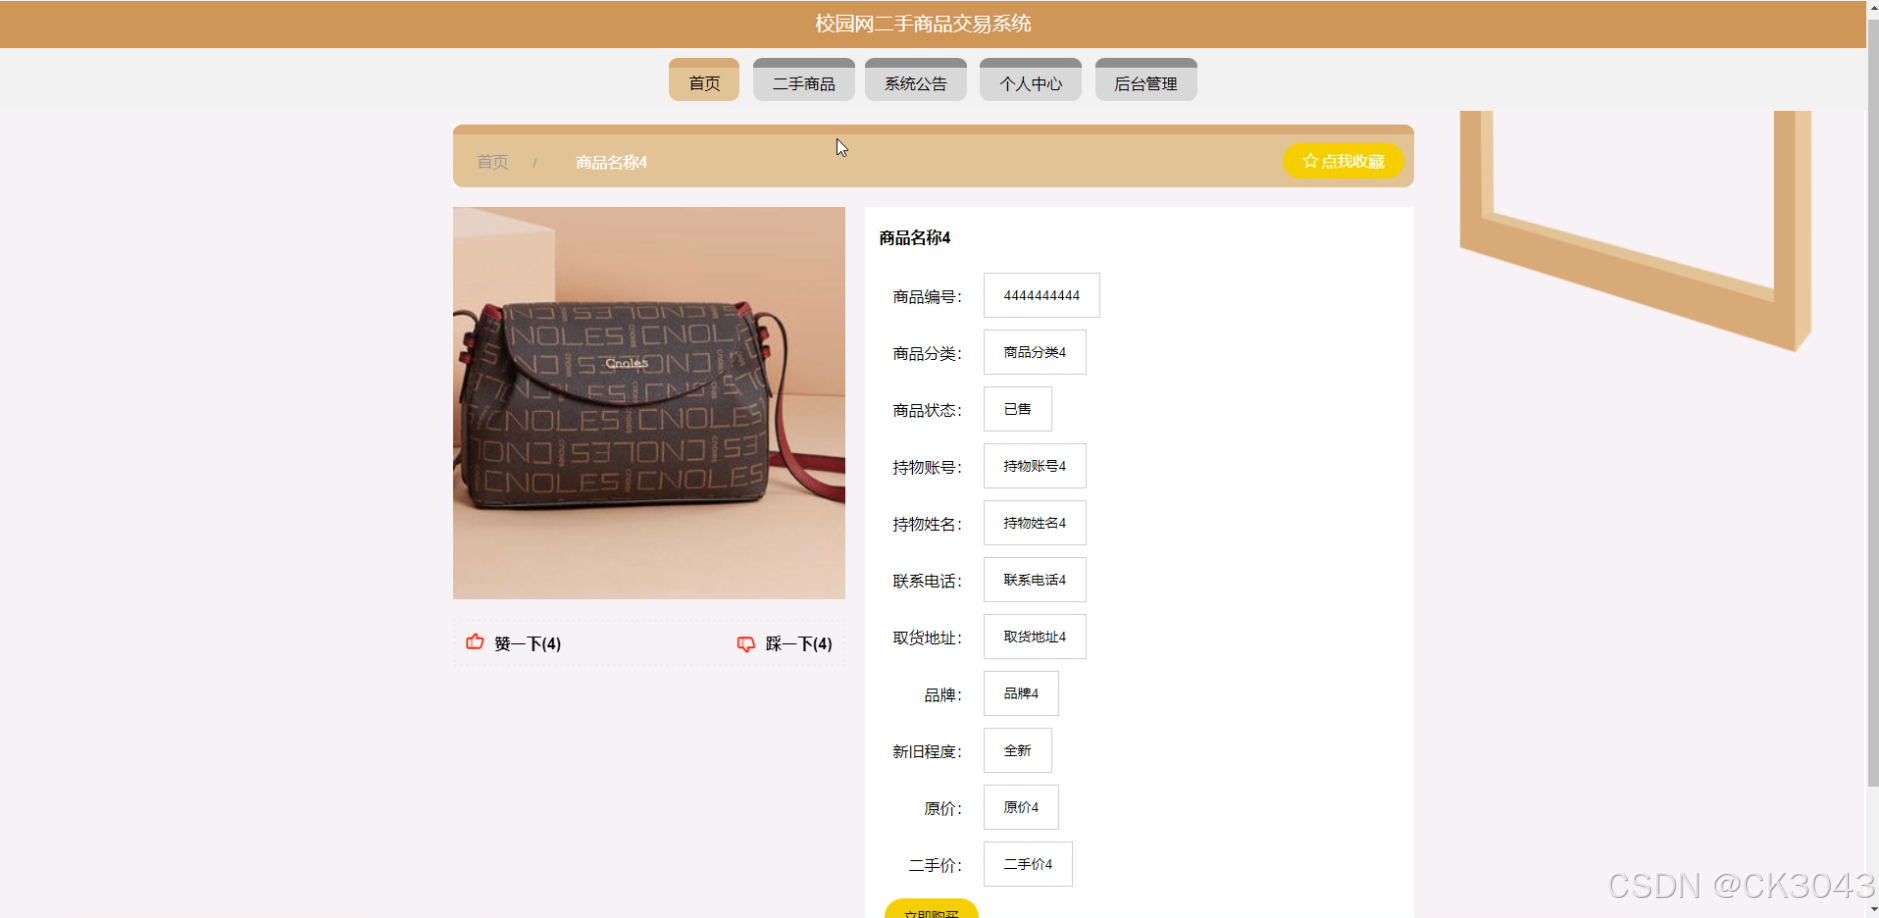The image size is (1879, 918).
Task: Open the 二手商品 navigation tab
Action: 804,81
